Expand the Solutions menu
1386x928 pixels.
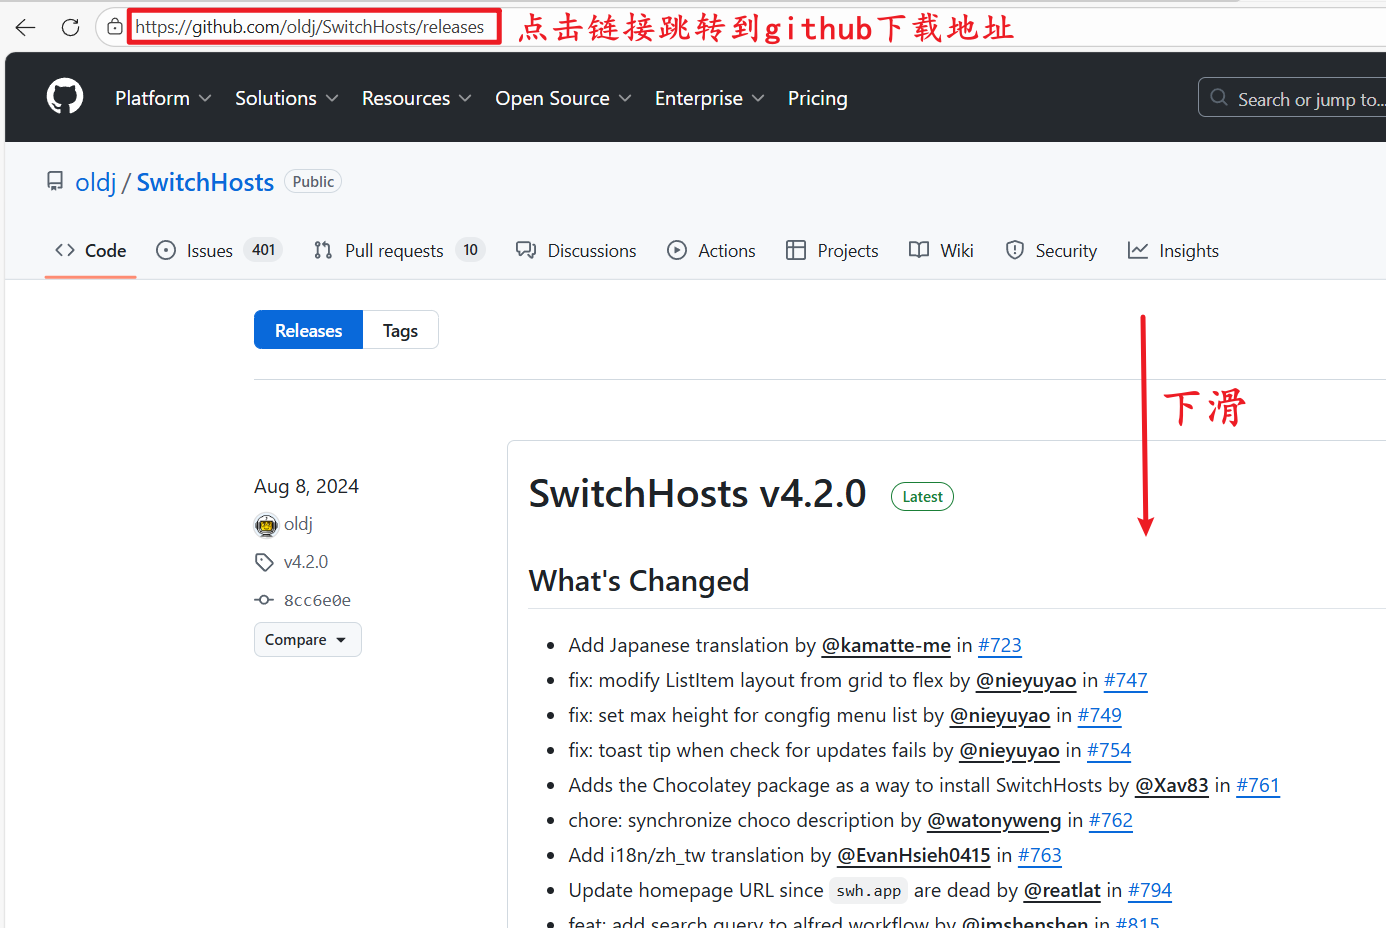point(287,98)
